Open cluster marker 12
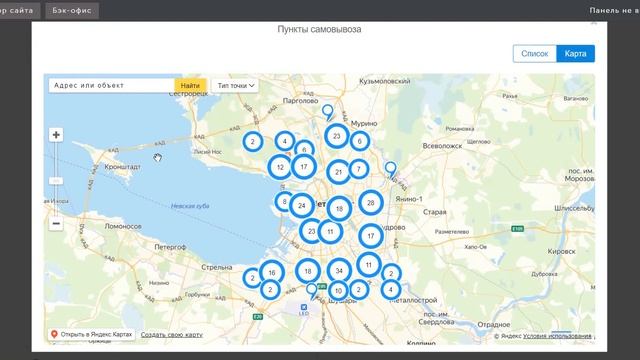 coord(280,167)
